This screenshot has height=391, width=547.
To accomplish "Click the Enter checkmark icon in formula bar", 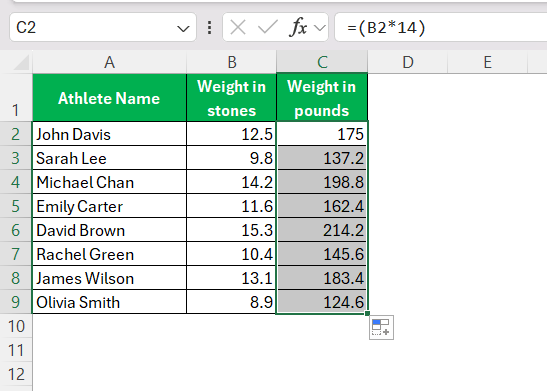I will click(268, 27).
